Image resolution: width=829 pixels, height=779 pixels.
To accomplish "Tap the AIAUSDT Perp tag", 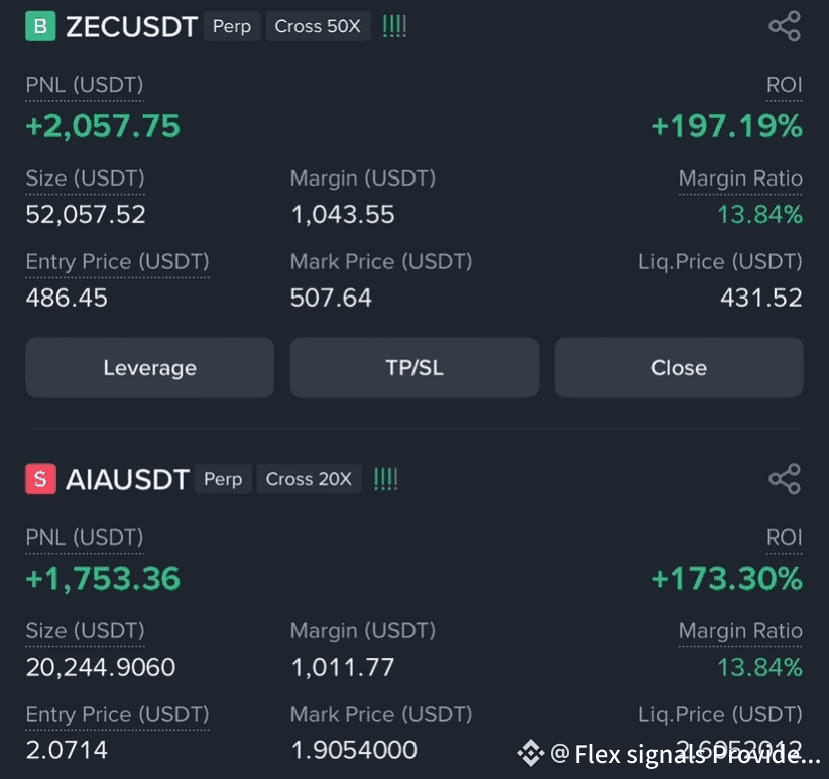I will pyautogui.click(x=223, y=479).
